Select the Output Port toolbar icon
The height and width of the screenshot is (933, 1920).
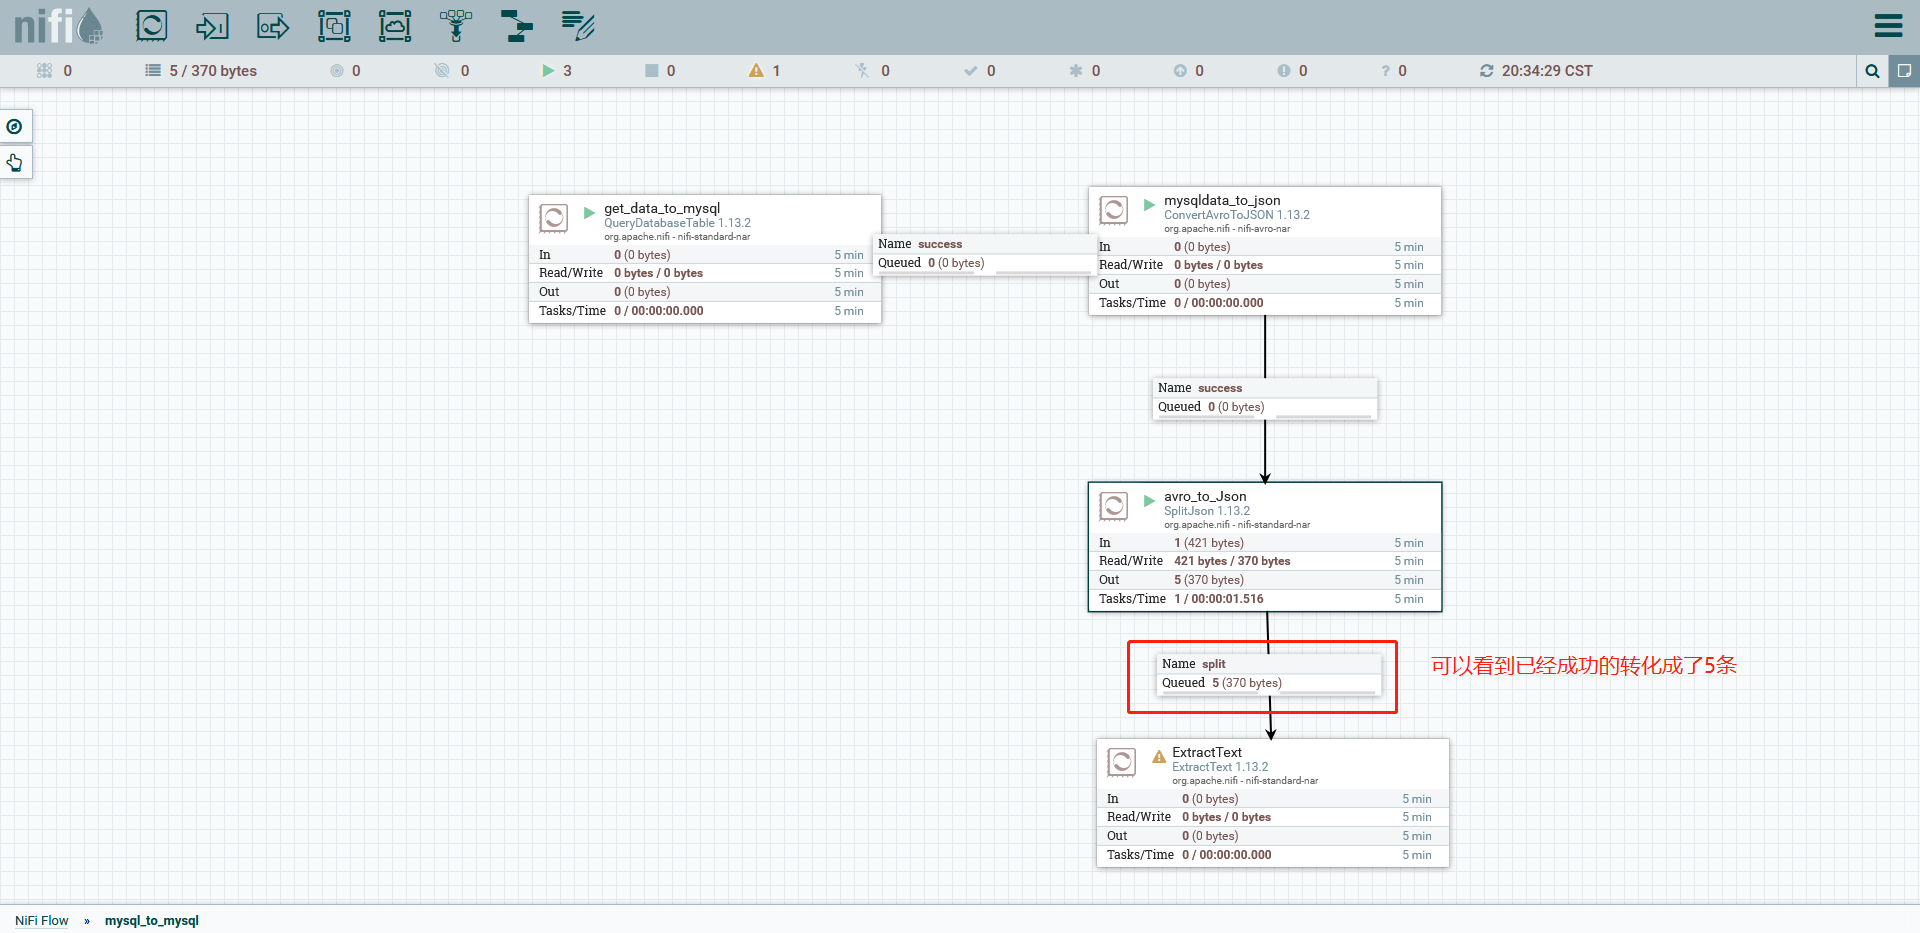click(273, 26)
